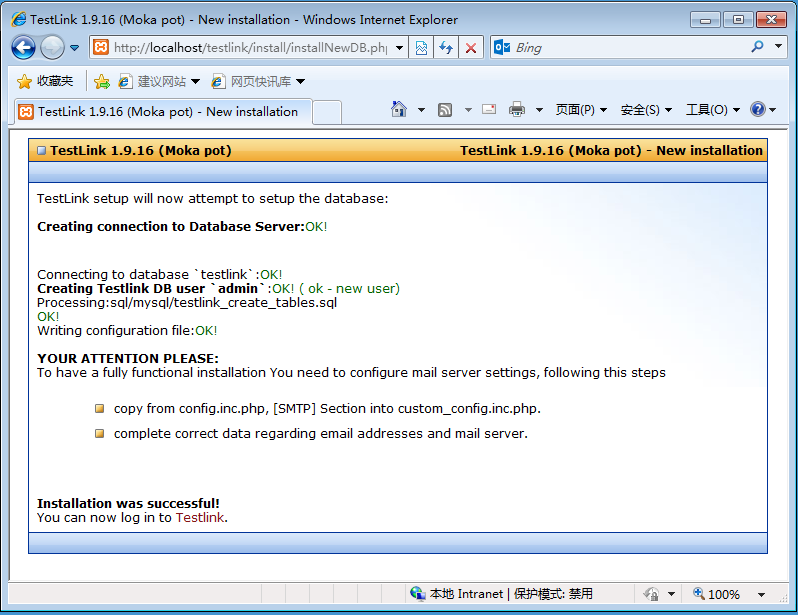Click the 'TestLink 1.9.16 (Moka pot)' page header title
Image resolution: width=798 pixels, height=615 pixels.
click(140, 150)
